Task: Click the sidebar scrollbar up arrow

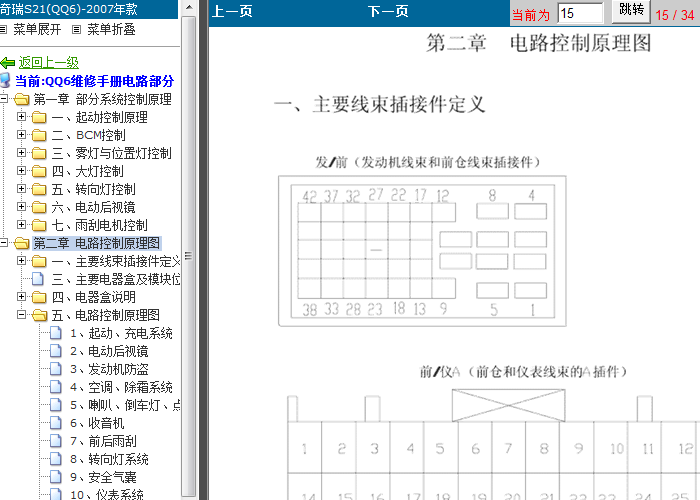Action: (189, 7)
